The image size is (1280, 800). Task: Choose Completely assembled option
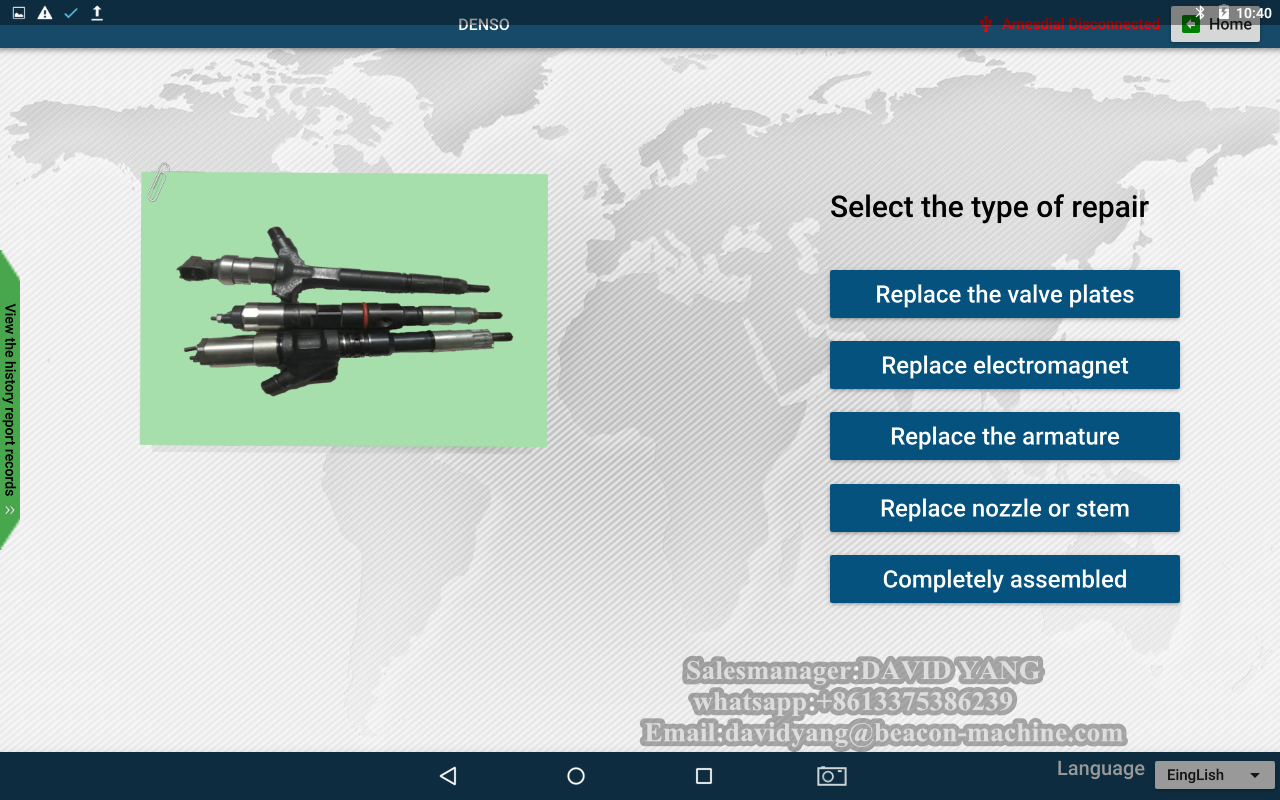point(1004,580)
